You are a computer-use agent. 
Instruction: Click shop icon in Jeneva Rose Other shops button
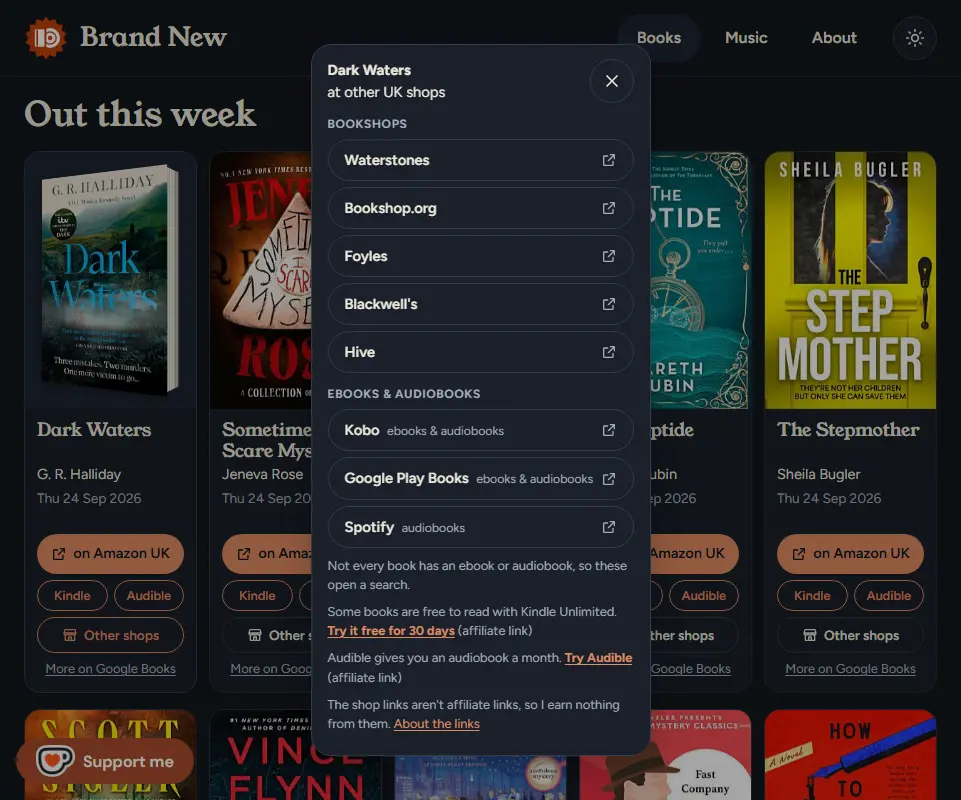255,635
